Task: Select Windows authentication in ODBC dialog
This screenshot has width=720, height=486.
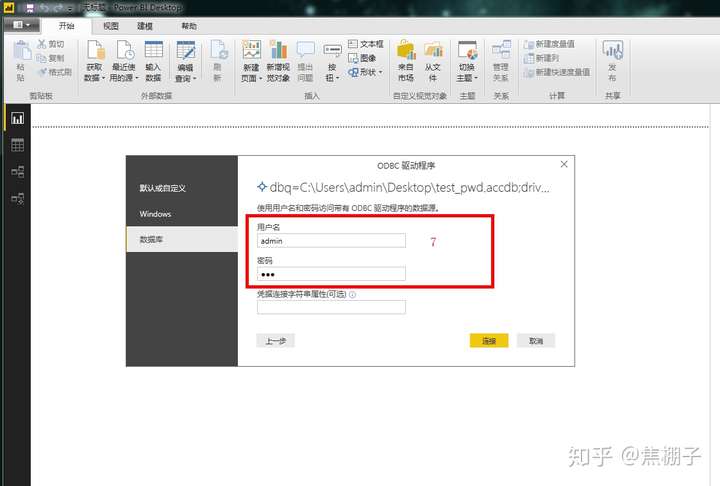Action: point(182,214)
